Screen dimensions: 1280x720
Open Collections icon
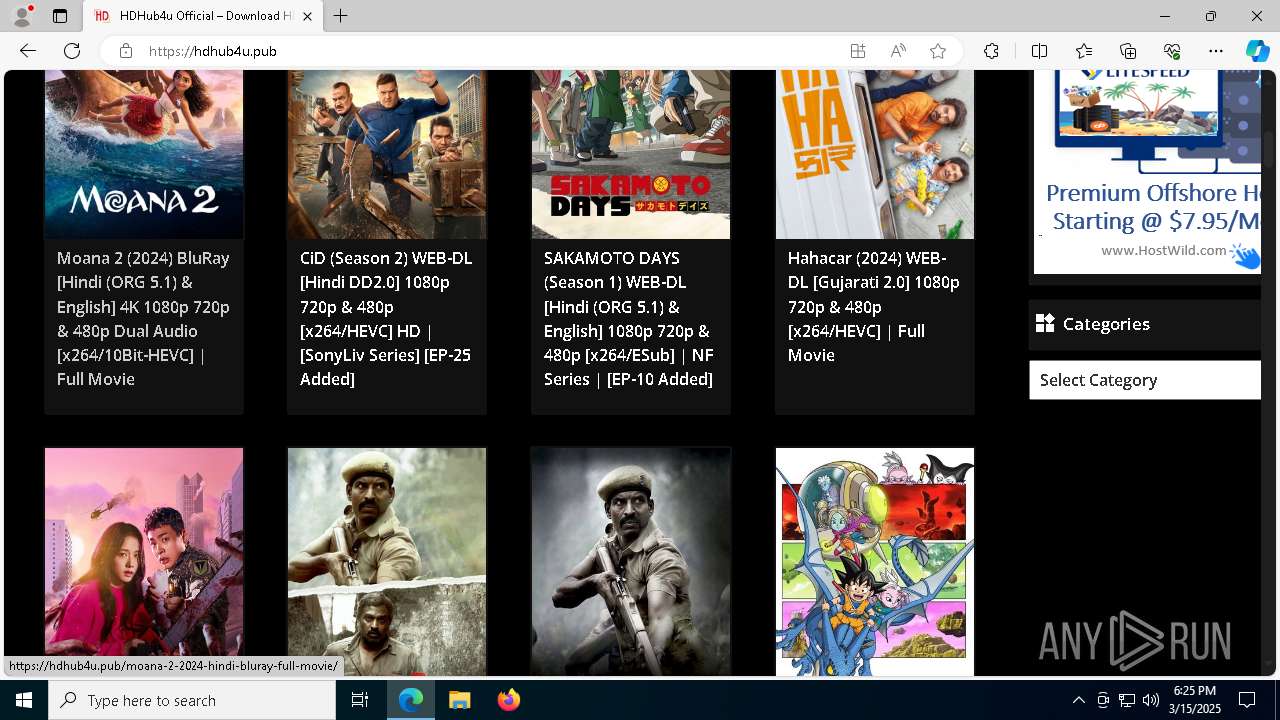click(x=1128, y=51)
